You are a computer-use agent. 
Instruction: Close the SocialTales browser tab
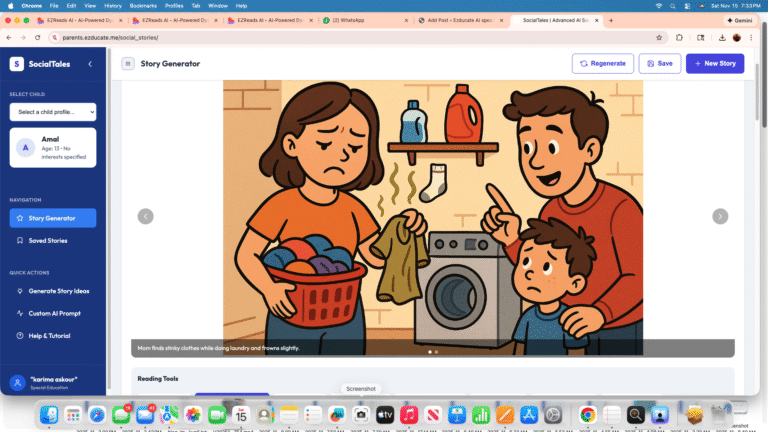tap(597, 21)
